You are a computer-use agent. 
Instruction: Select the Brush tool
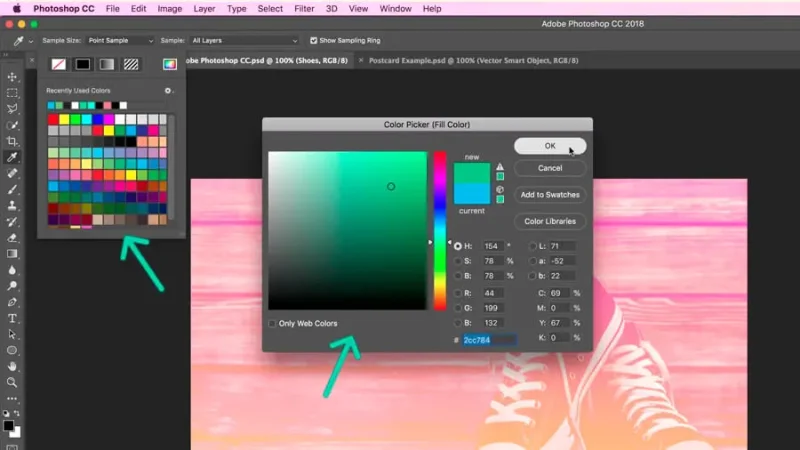coord(12,189)
